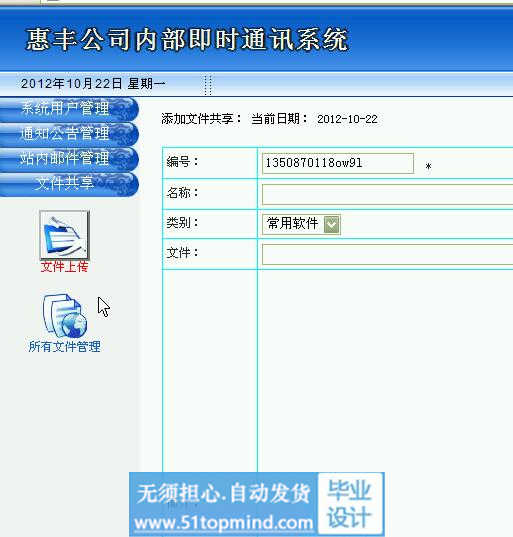
Task: Click the 文件上传 upload folder icon
Action: (x=64, y=235)
